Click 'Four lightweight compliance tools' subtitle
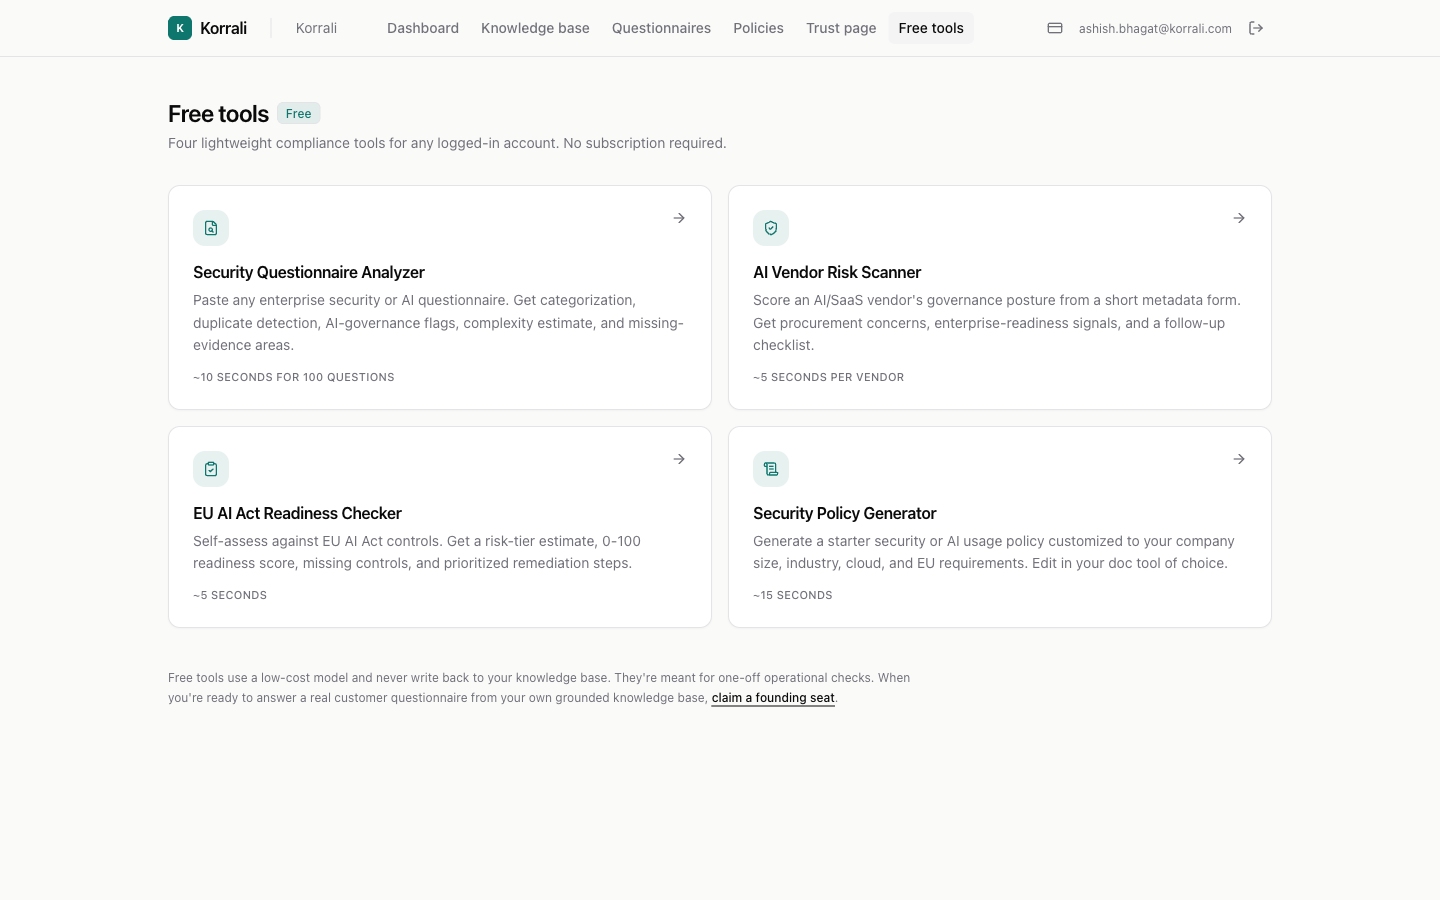 click(x=447, y=143)
